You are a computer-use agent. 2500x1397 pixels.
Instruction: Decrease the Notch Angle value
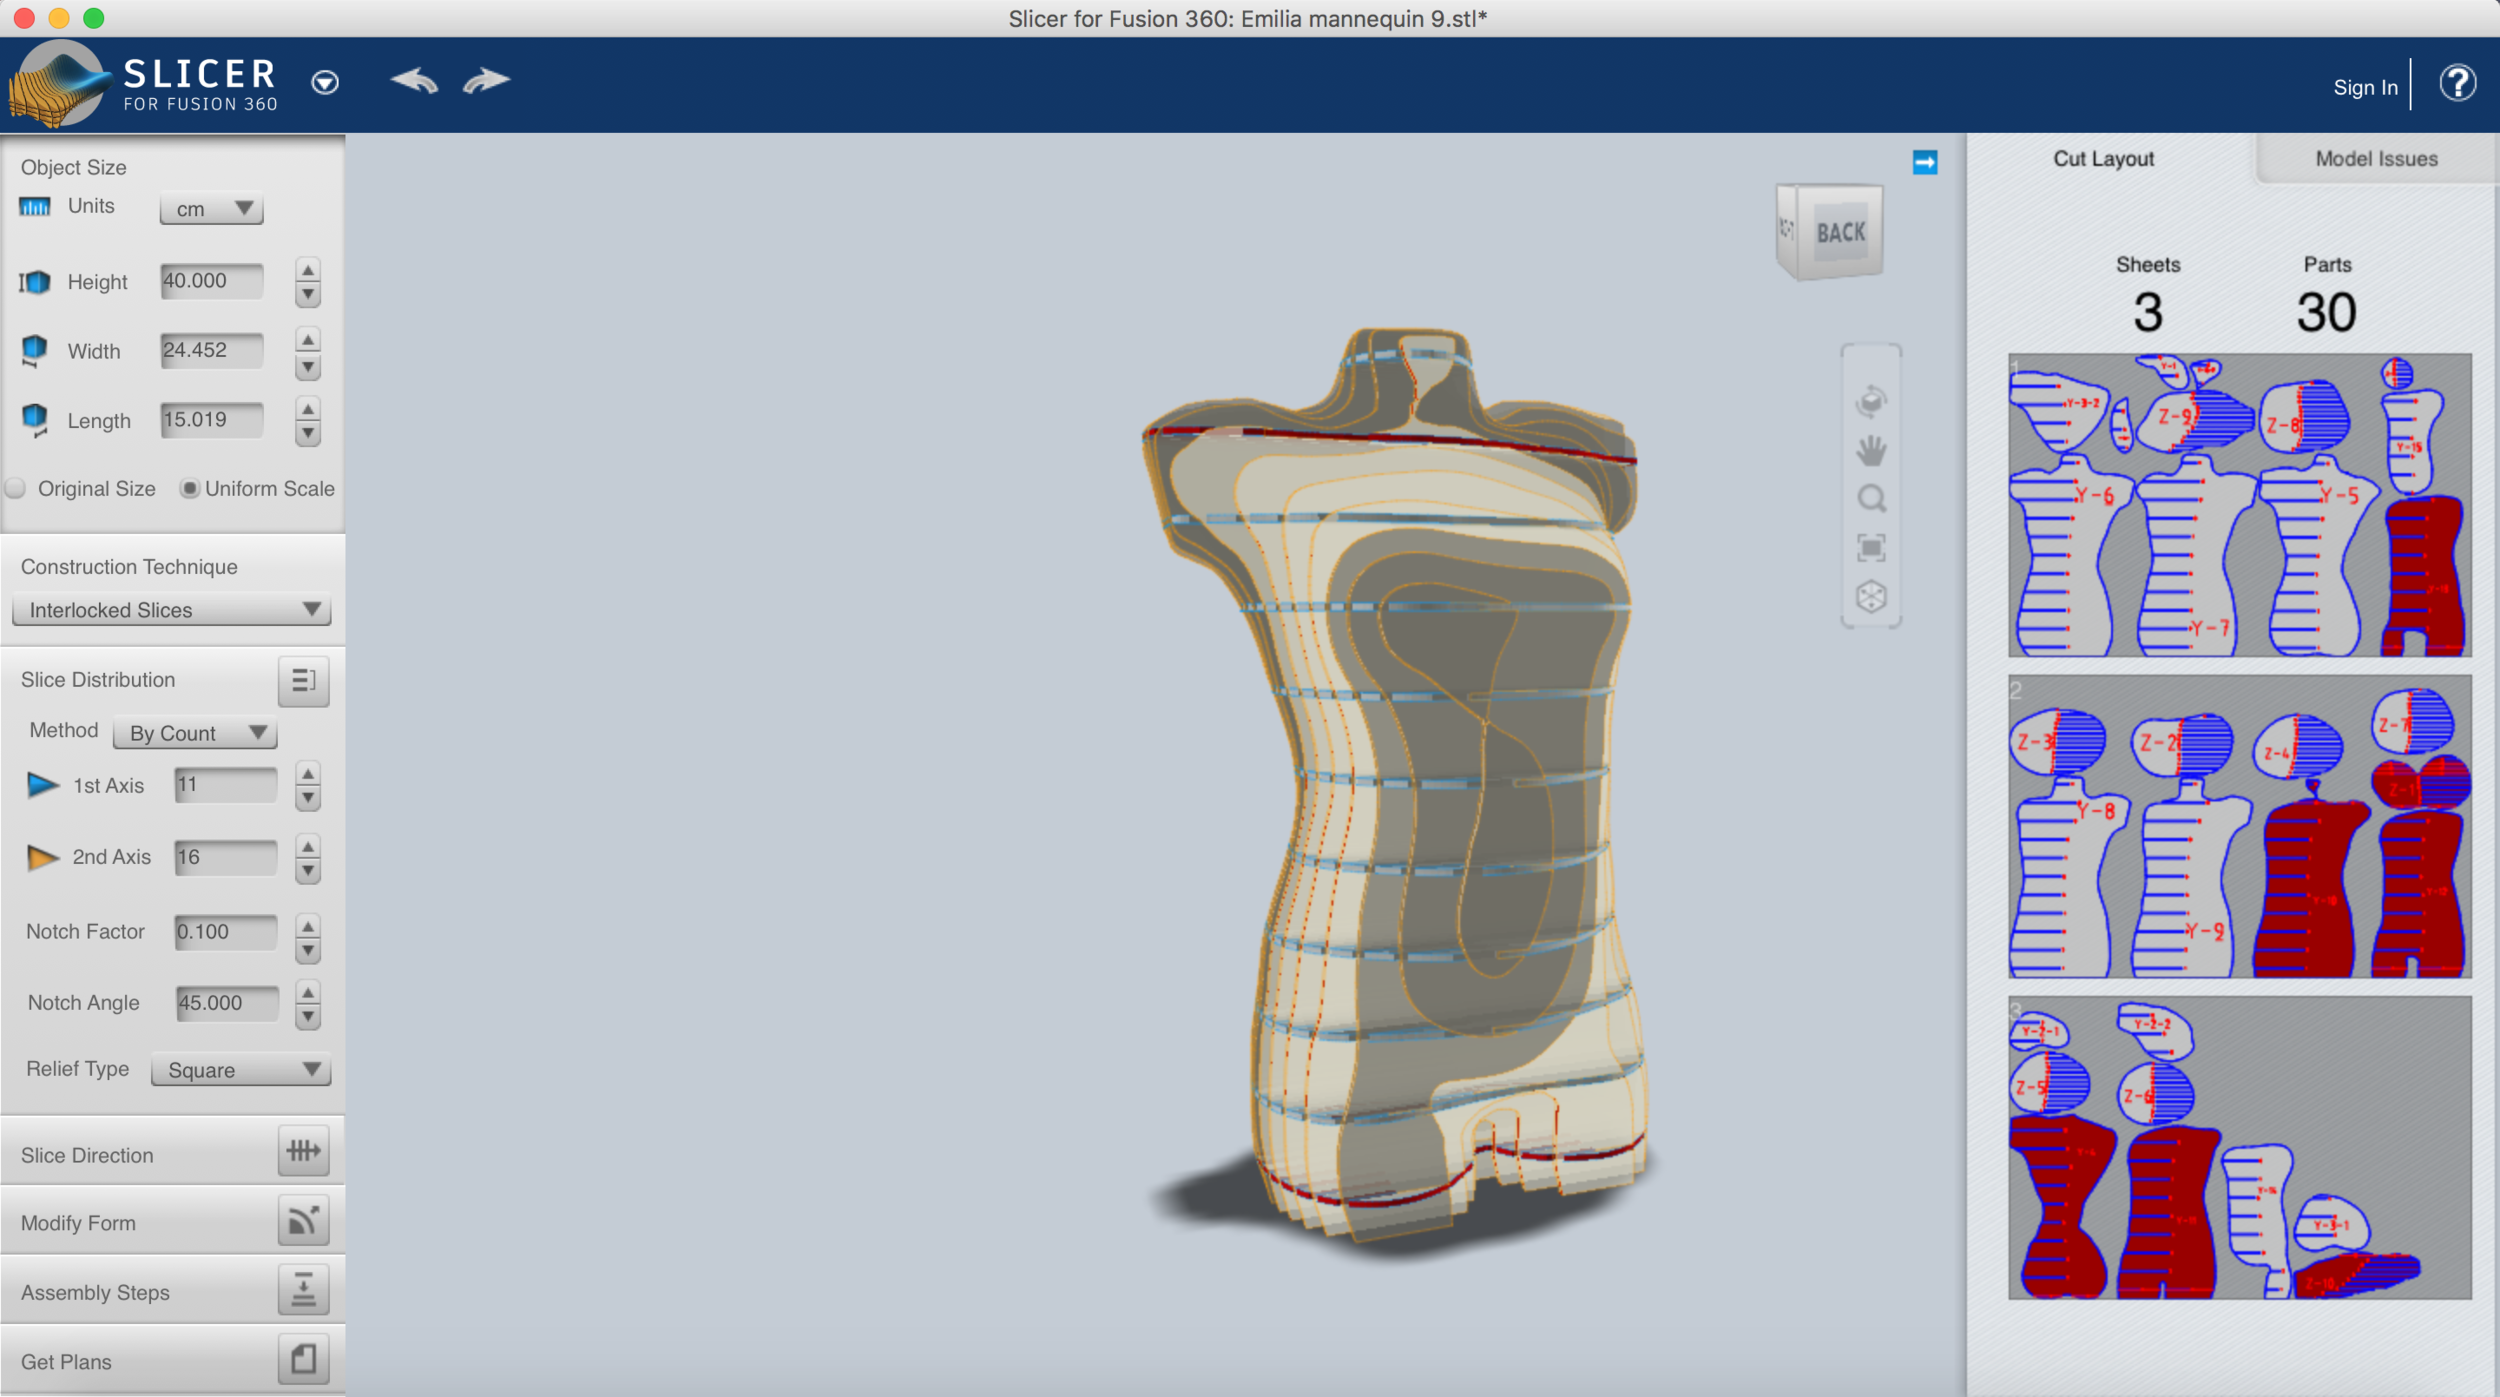point(308,1017)
